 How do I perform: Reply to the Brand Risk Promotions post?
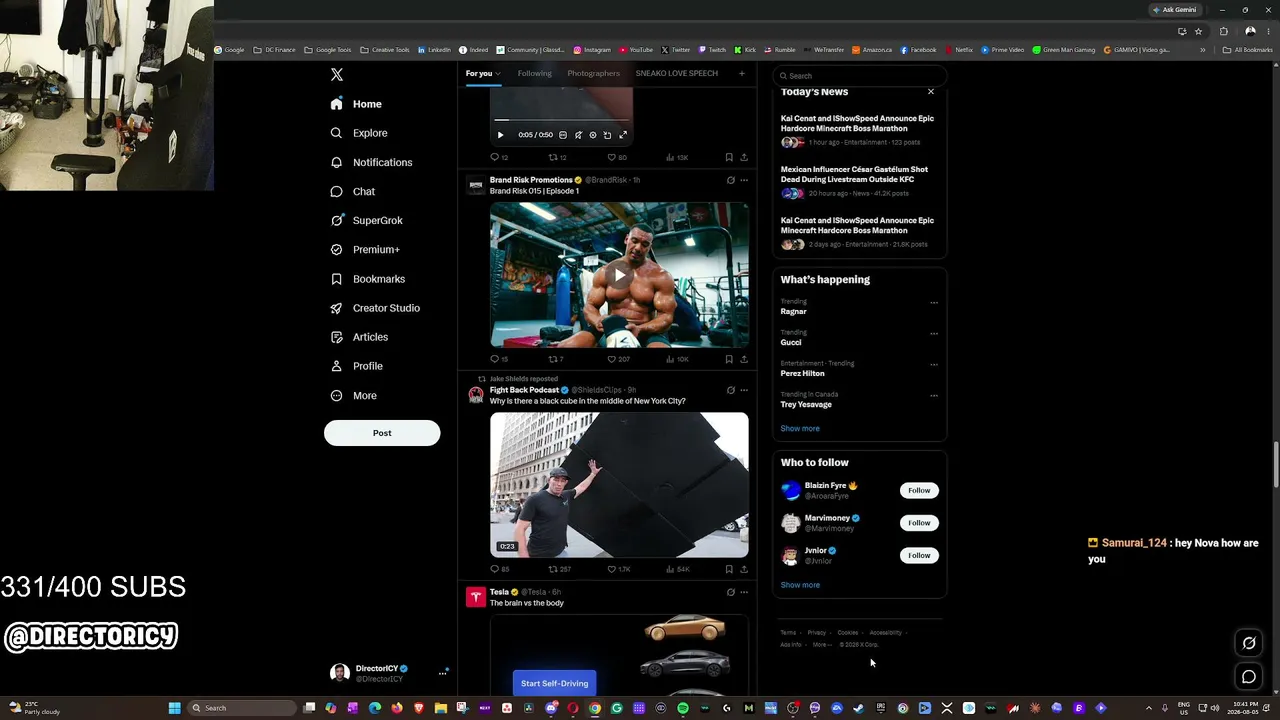494,359
